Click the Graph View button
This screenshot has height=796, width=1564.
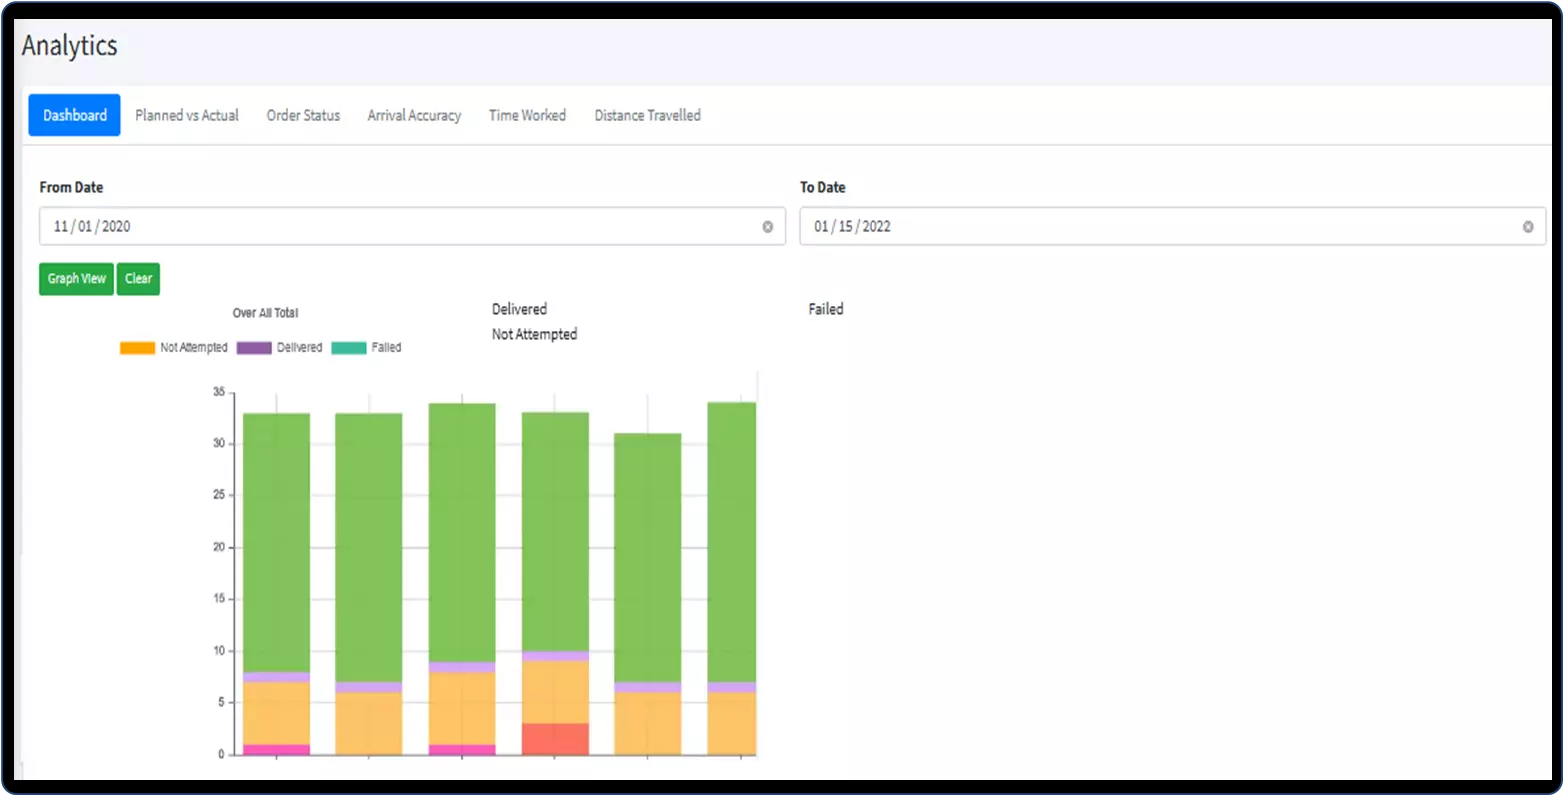click(x=76, y=279)
